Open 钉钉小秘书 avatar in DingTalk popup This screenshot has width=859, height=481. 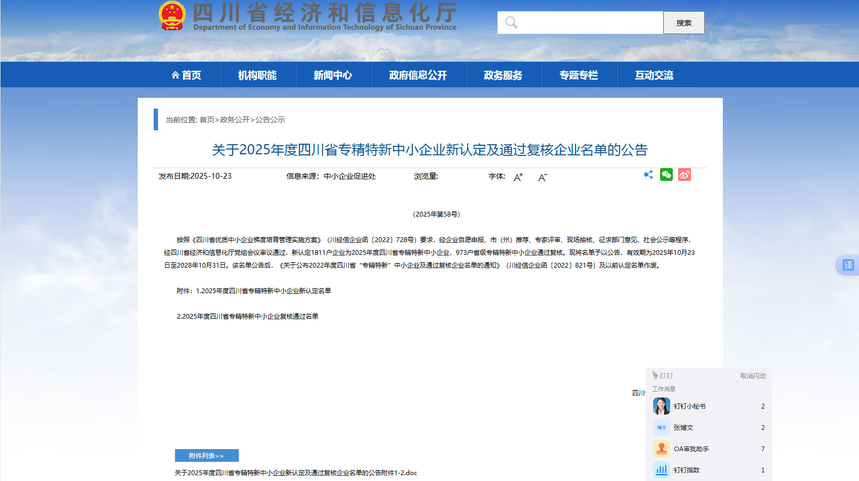coord(661,406)
